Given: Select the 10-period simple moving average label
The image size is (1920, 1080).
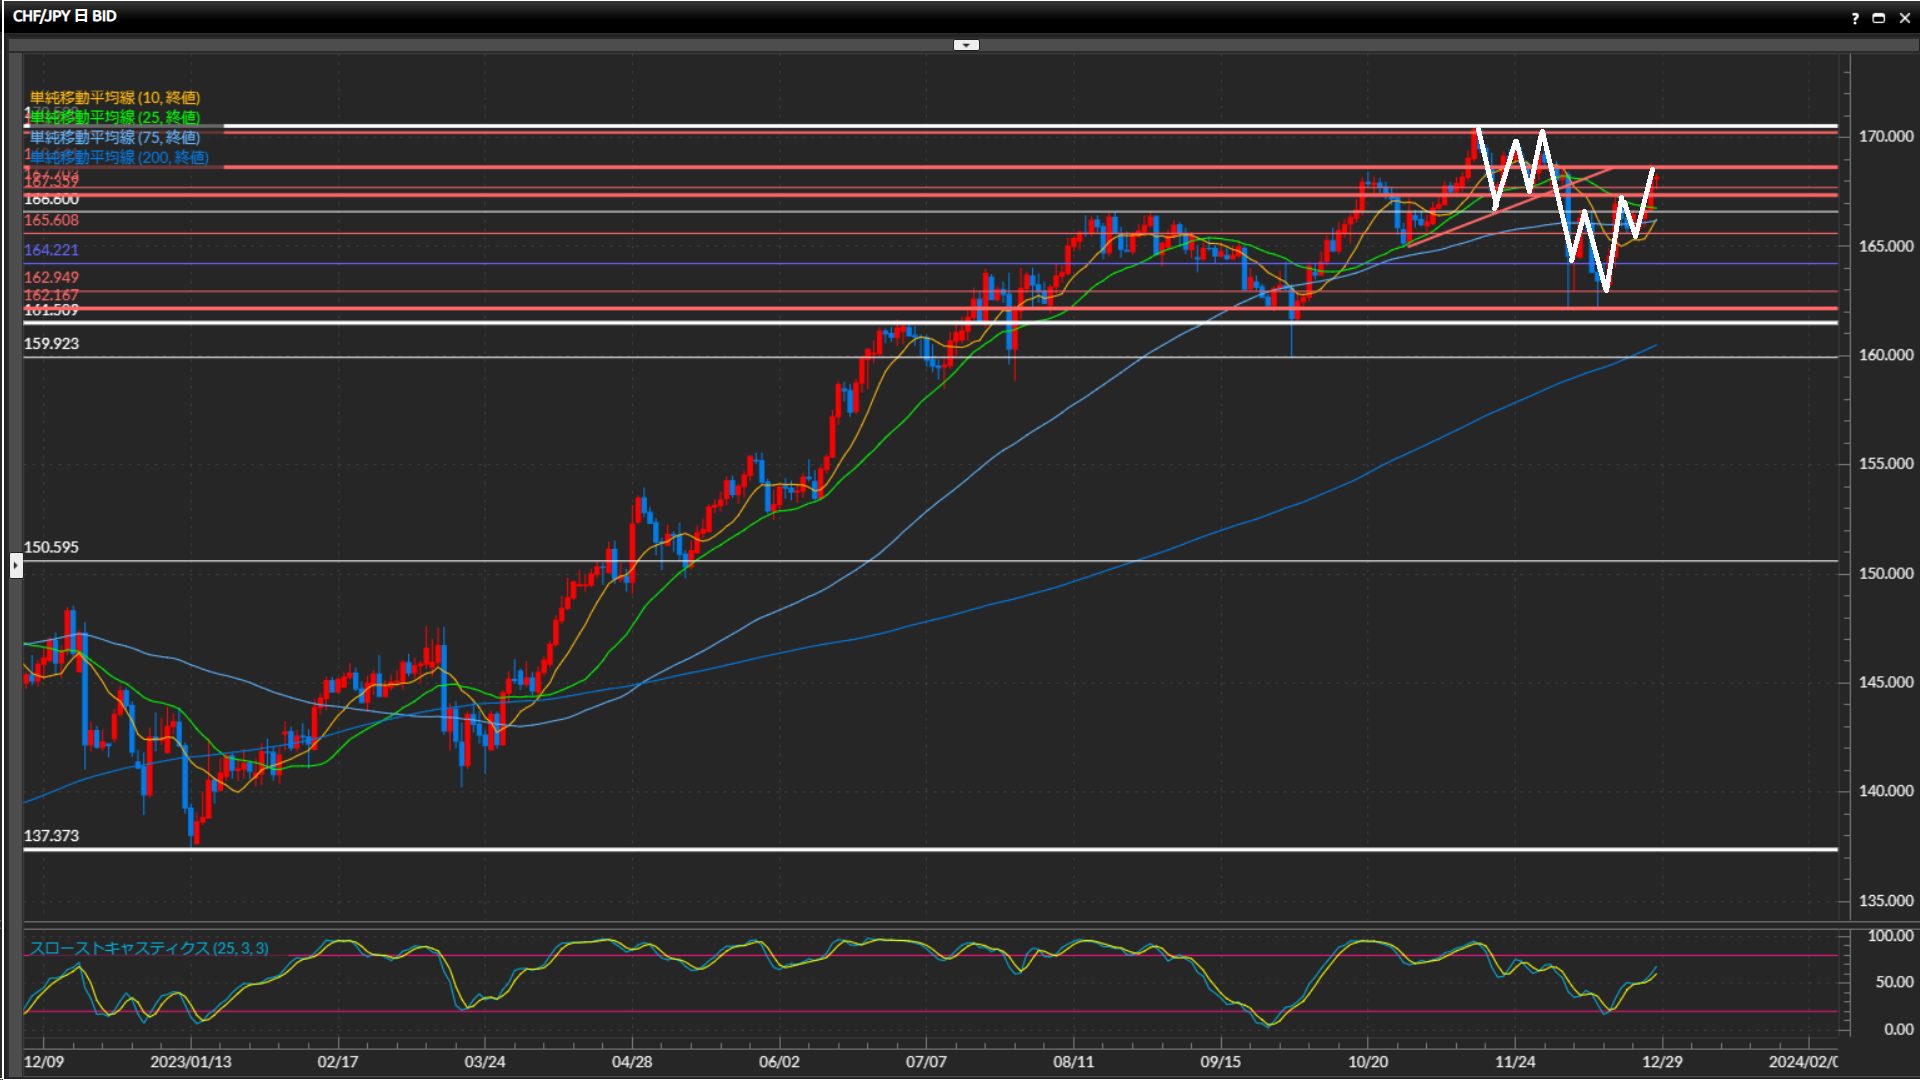Looking at the screenshot, I should coord(114,97).
